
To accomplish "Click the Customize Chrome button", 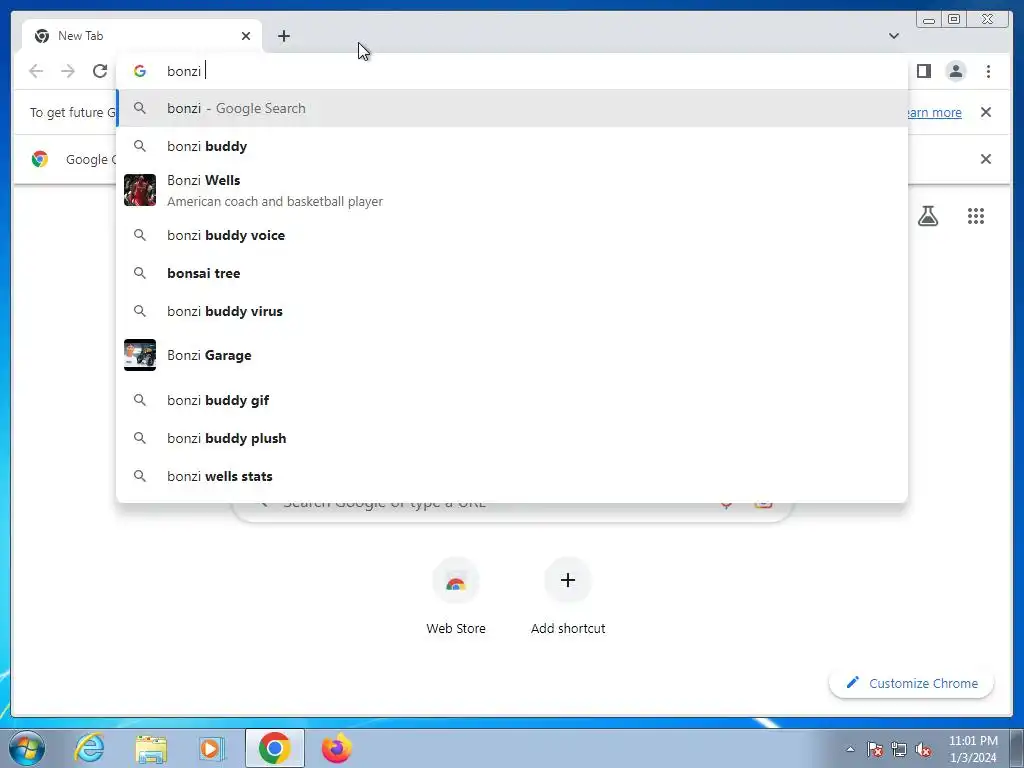I will point(912,683).
